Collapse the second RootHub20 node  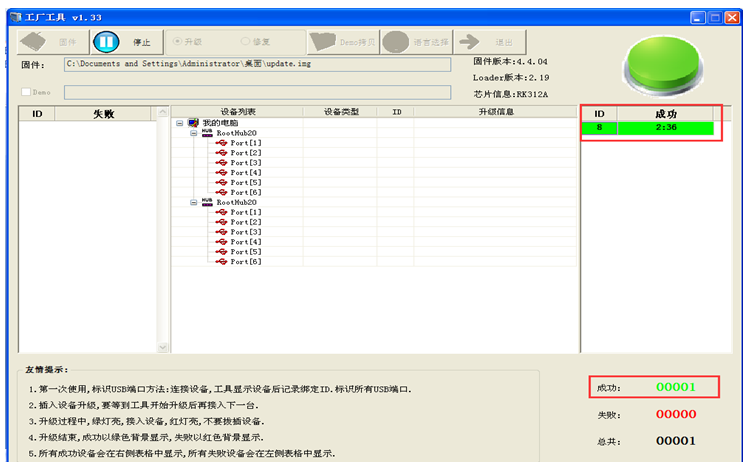(193, 202)
